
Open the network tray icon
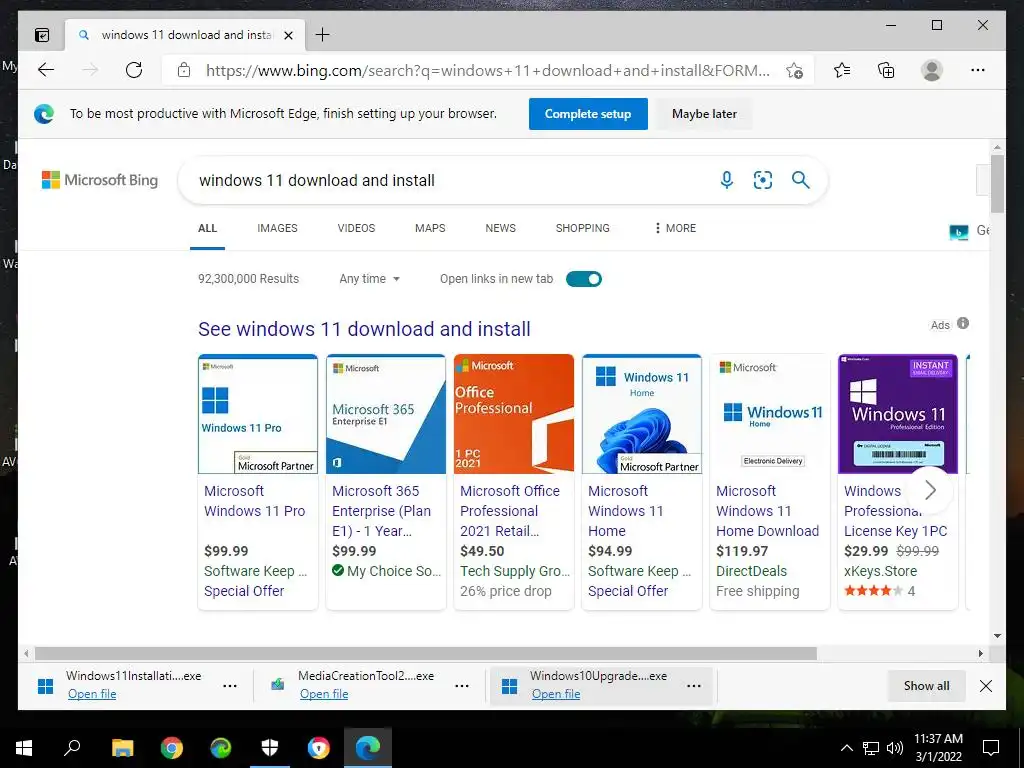pos(871,748)
